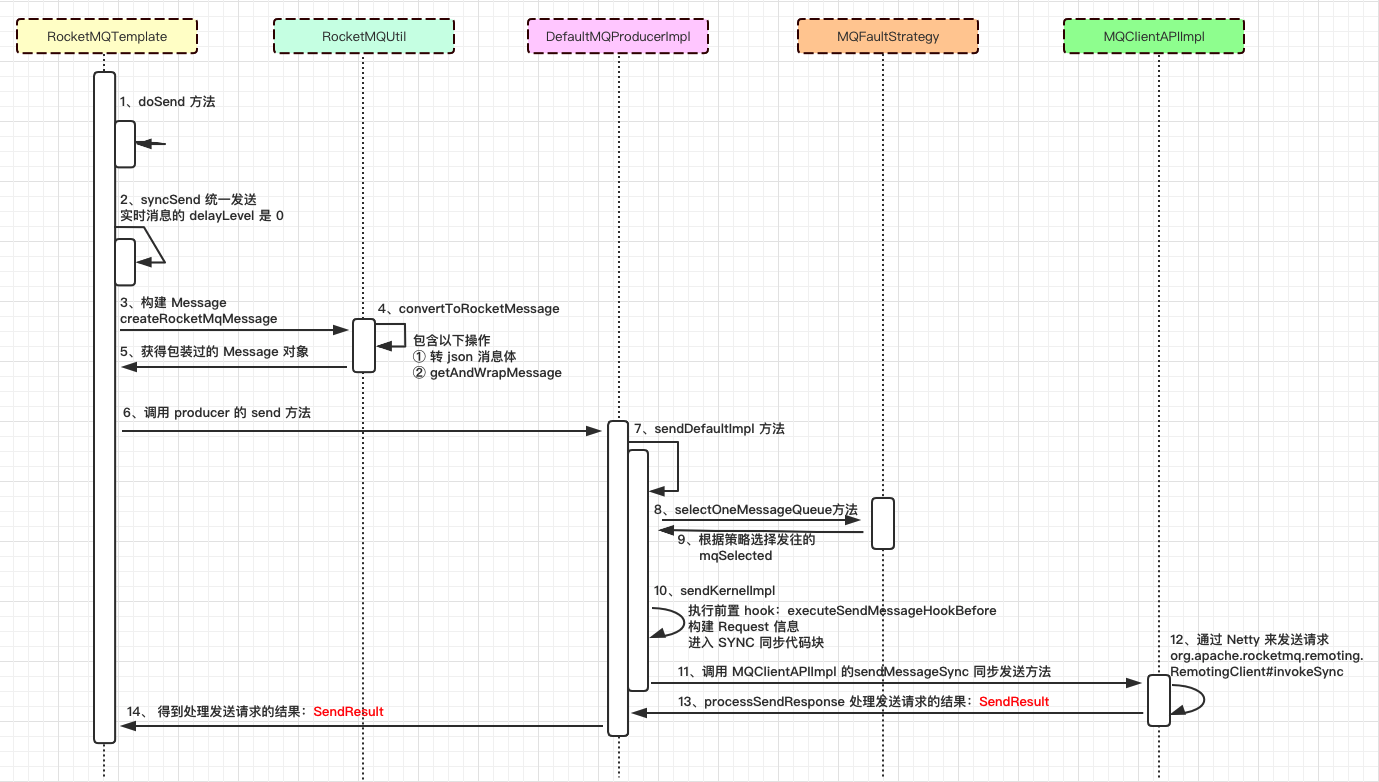Select the doSend self-call arrow
The height and width of the screenshot is (782, 1379).
[151, 144]
